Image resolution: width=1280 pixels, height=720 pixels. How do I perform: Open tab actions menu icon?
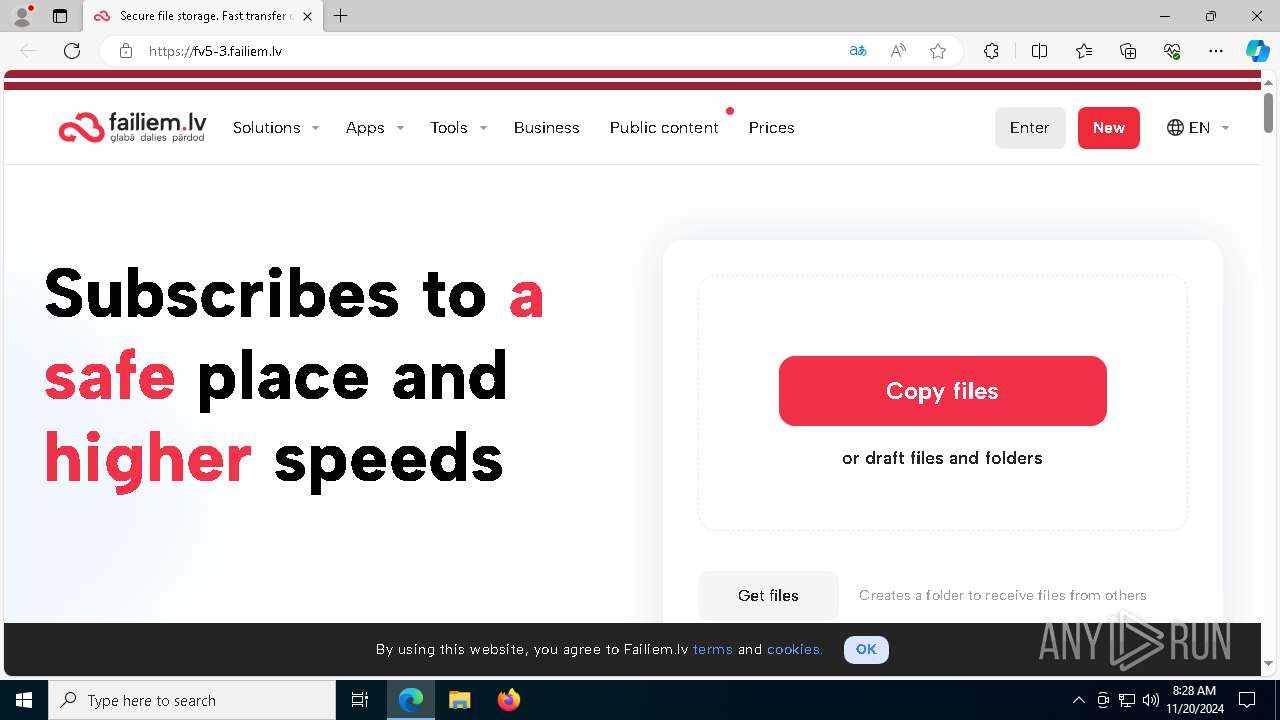(x=60, y=16)
